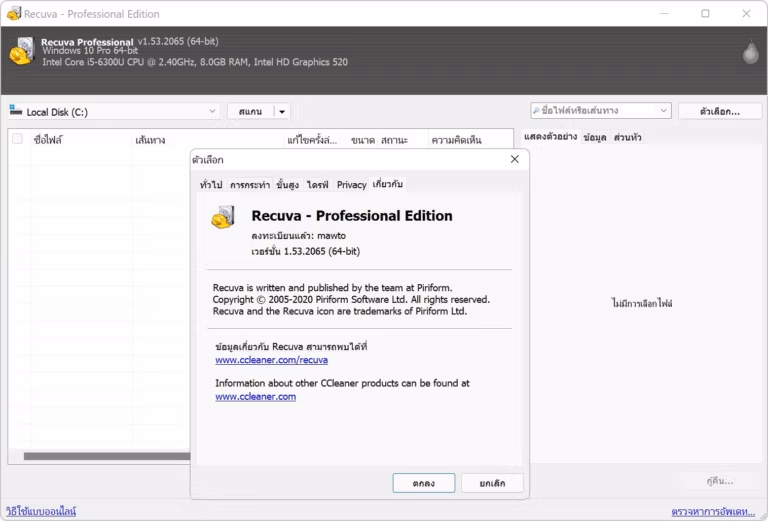
Task: Select the Privacy tab
Action: [351, 185]
